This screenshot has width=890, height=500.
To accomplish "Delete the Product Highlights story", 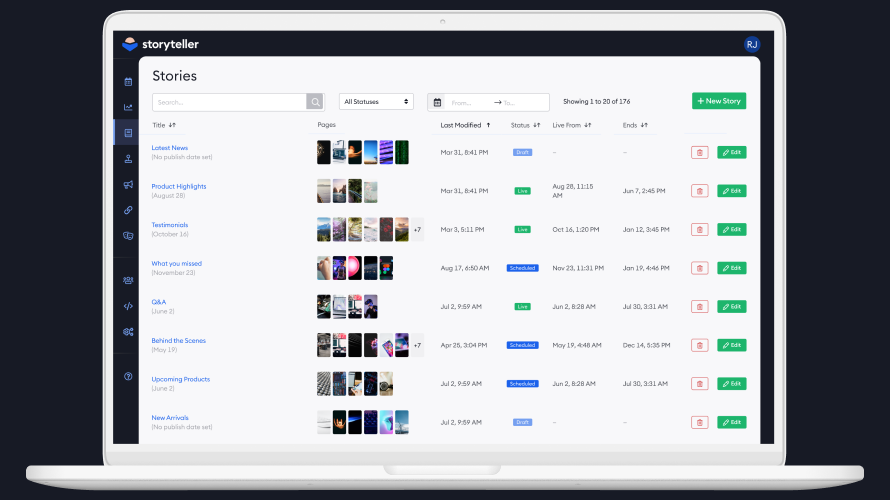I will pyautogui.click(x=699, y=191).
